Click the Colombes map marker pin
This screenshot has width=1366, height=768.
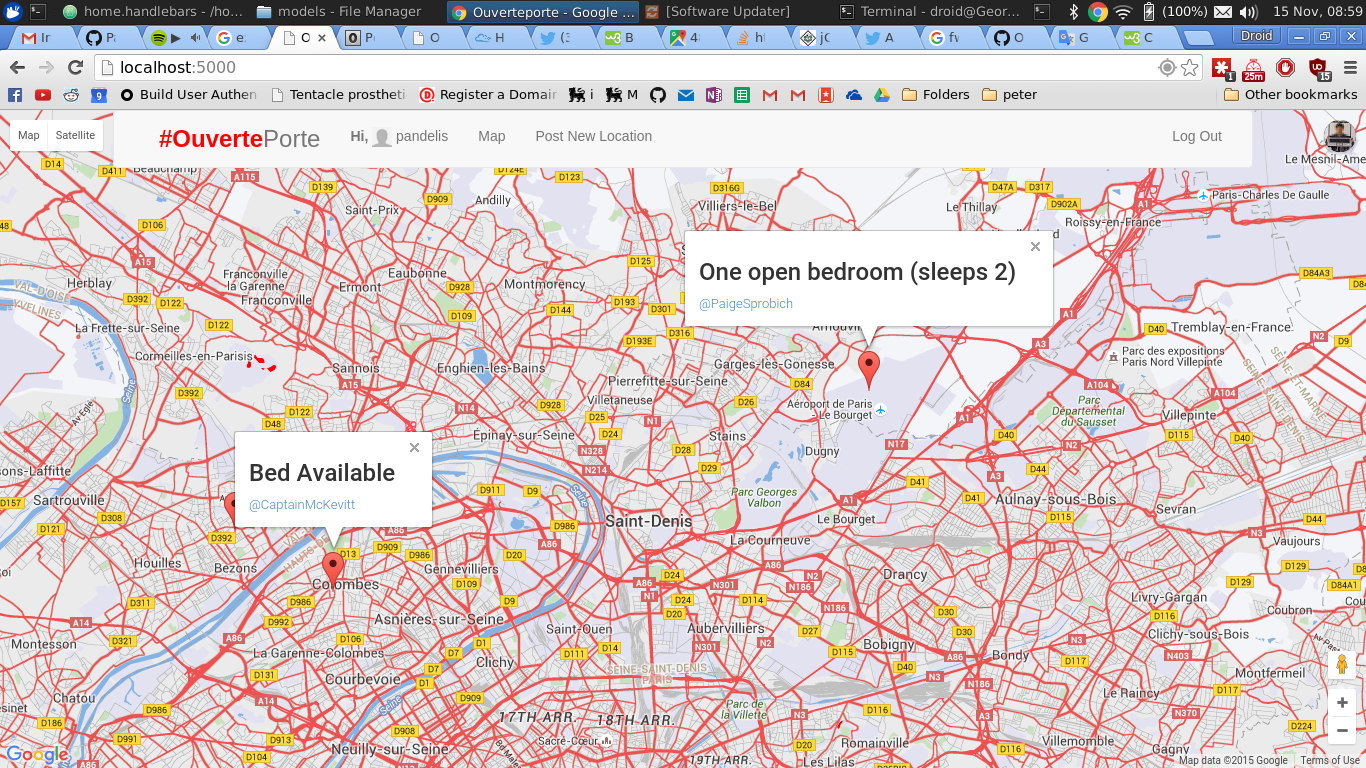[333, 569]
